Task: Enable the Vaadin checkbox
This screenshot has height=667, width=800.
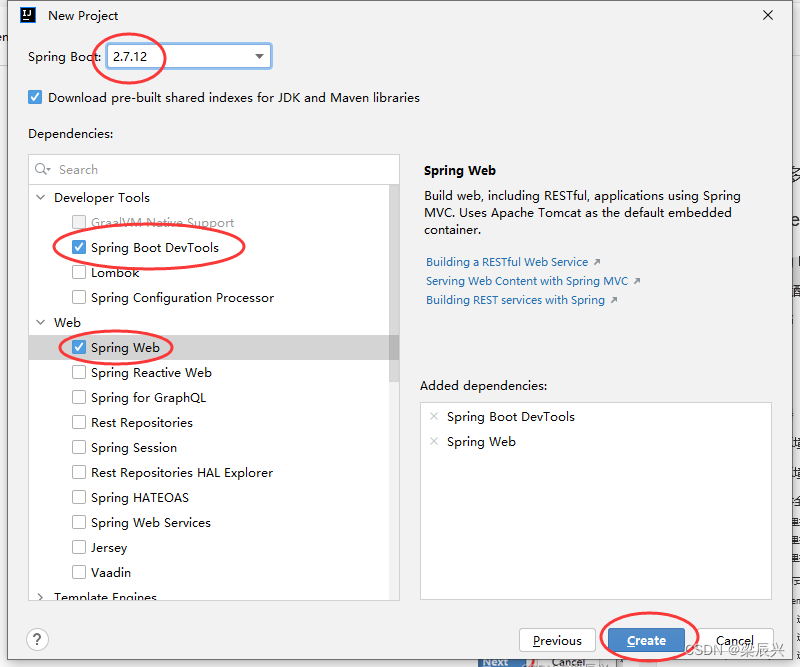Action: click(x=79, y=572)
